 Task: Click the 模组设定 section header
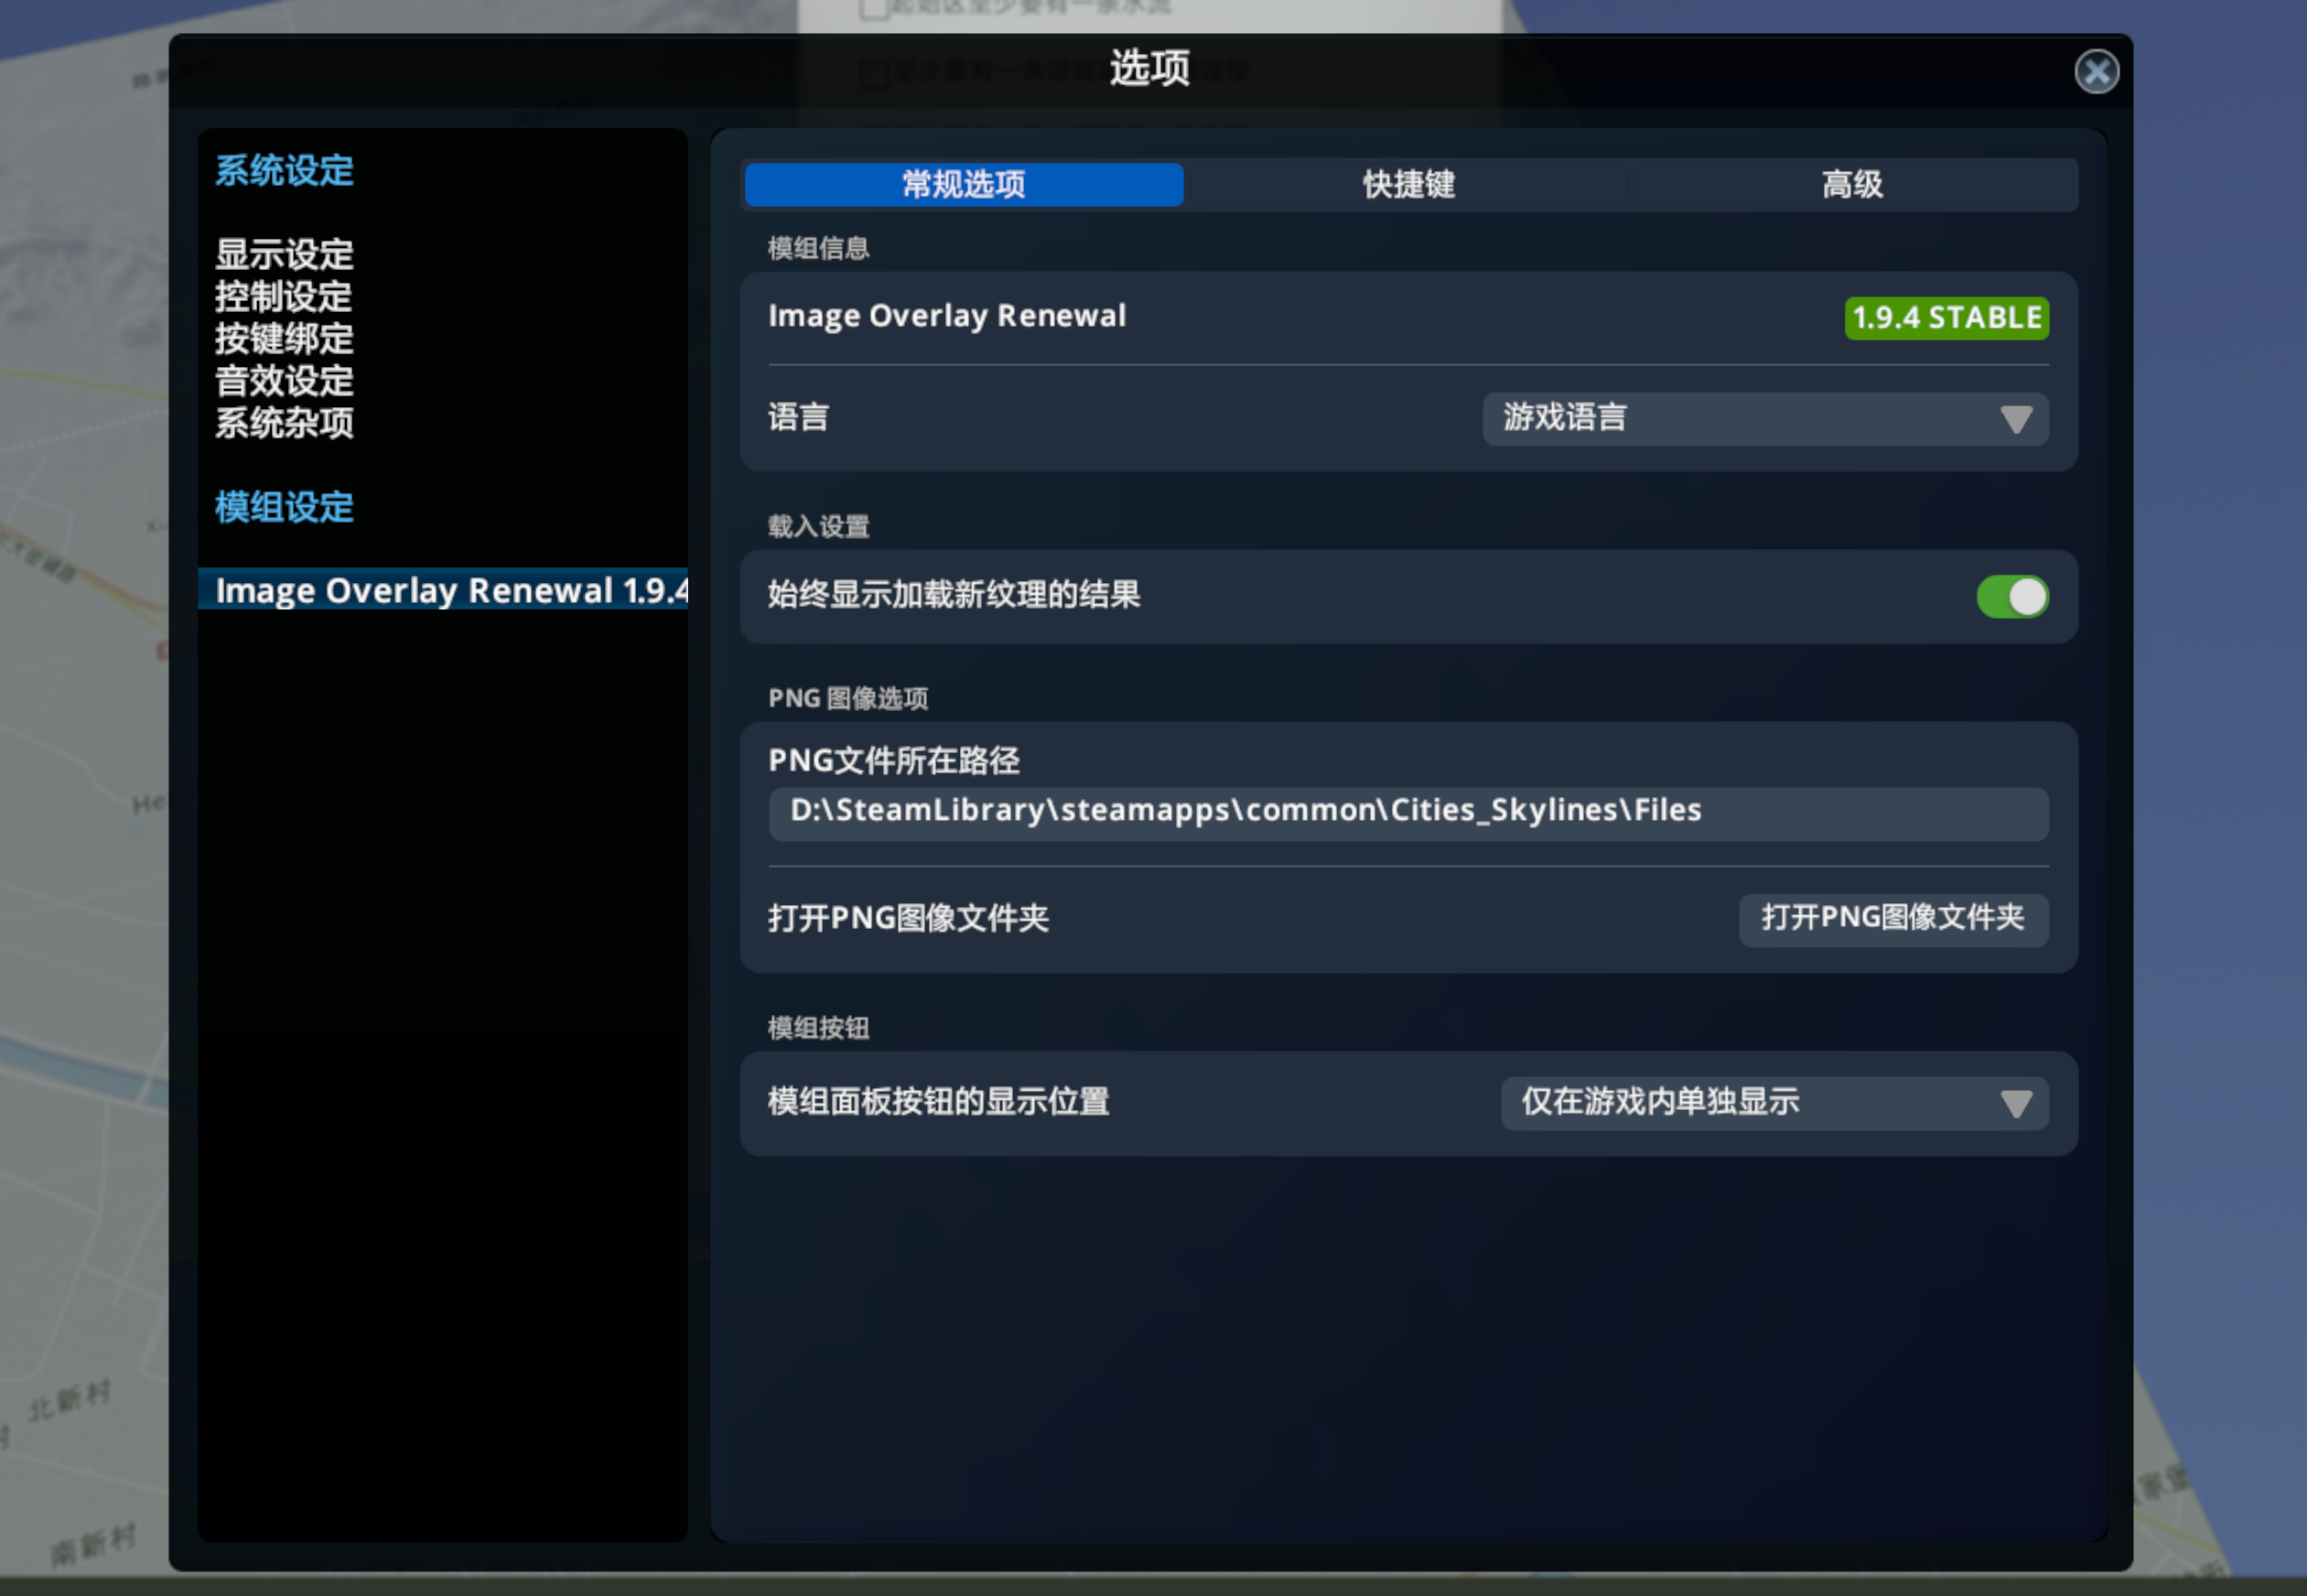[283, 508]
